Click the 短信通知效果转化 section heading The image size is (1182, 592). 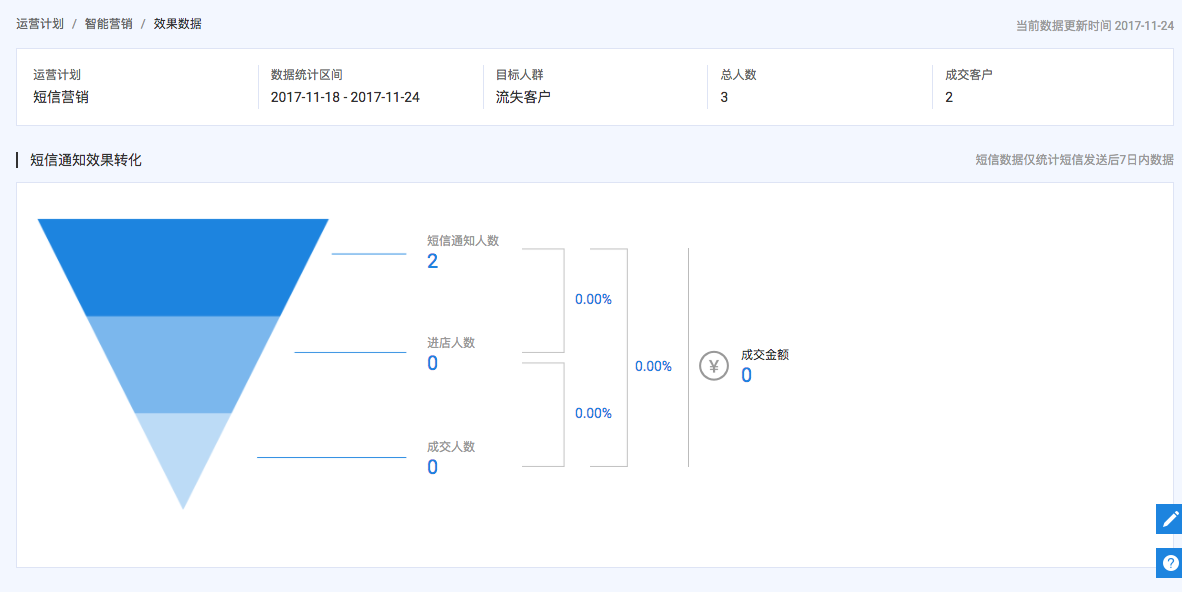coord(86,159)
